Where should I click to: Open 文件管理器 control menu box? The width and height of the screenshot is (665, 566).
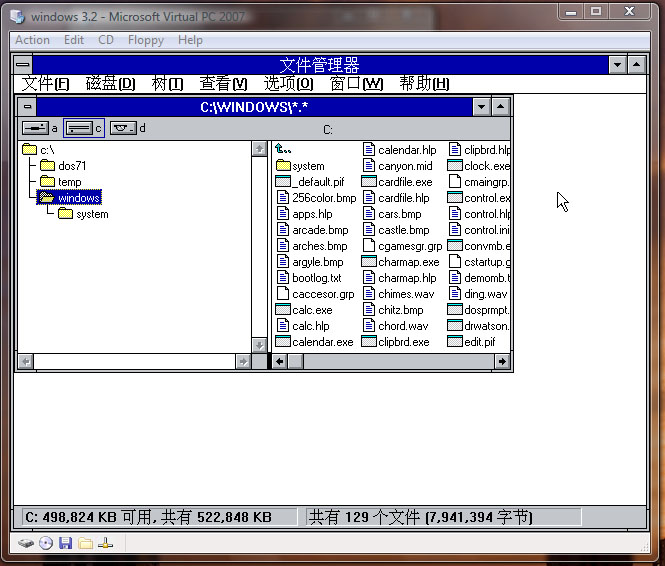click(x=23, y=65)
